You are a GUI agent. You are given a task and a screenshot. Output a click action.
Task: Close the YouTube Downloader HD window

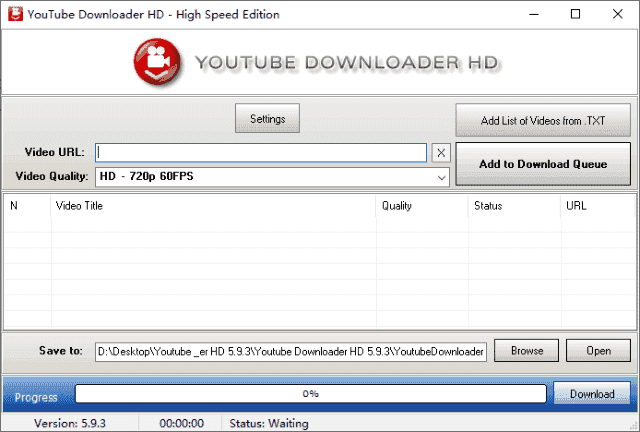point(618,14)
